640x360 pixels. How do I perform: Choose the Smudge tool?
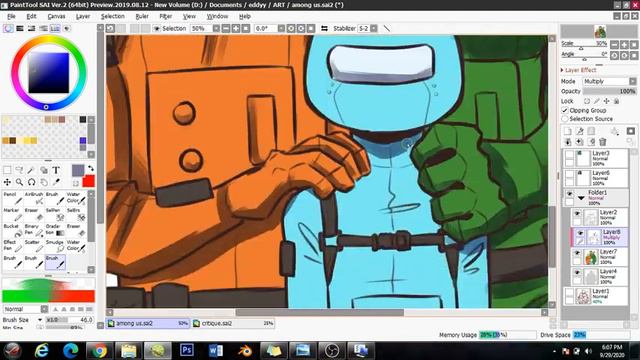(x=55, y=246)
